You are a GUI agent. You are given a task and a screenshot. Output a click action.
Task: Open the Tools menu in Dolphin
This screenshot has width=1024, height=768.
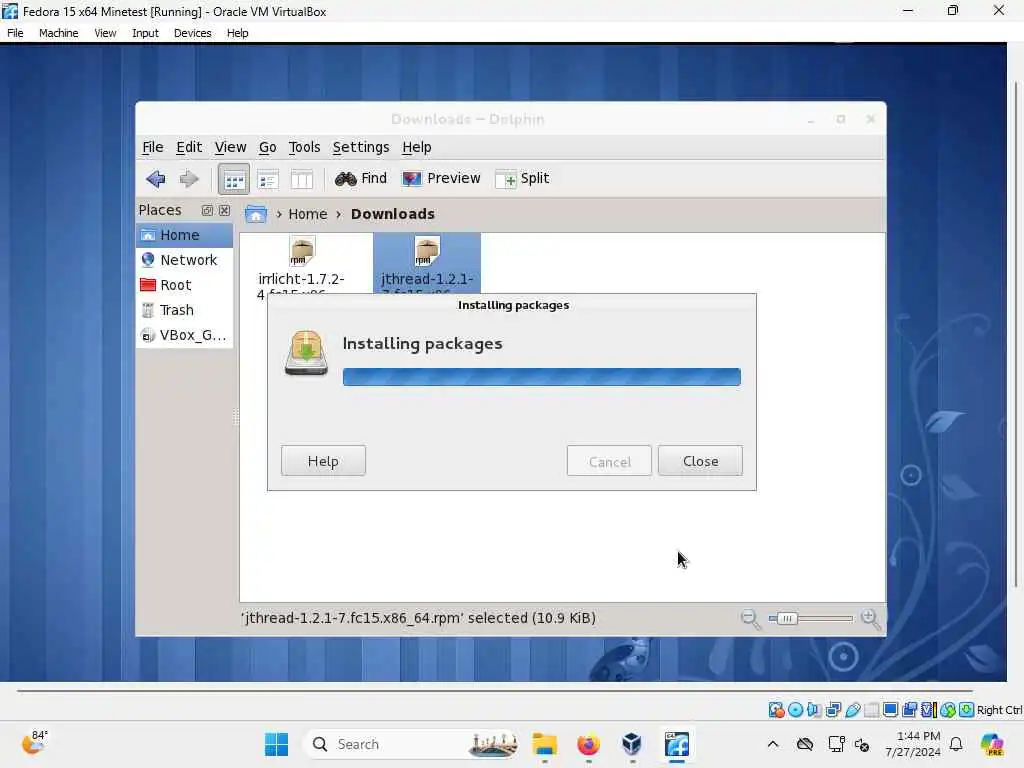click(304, 147)
